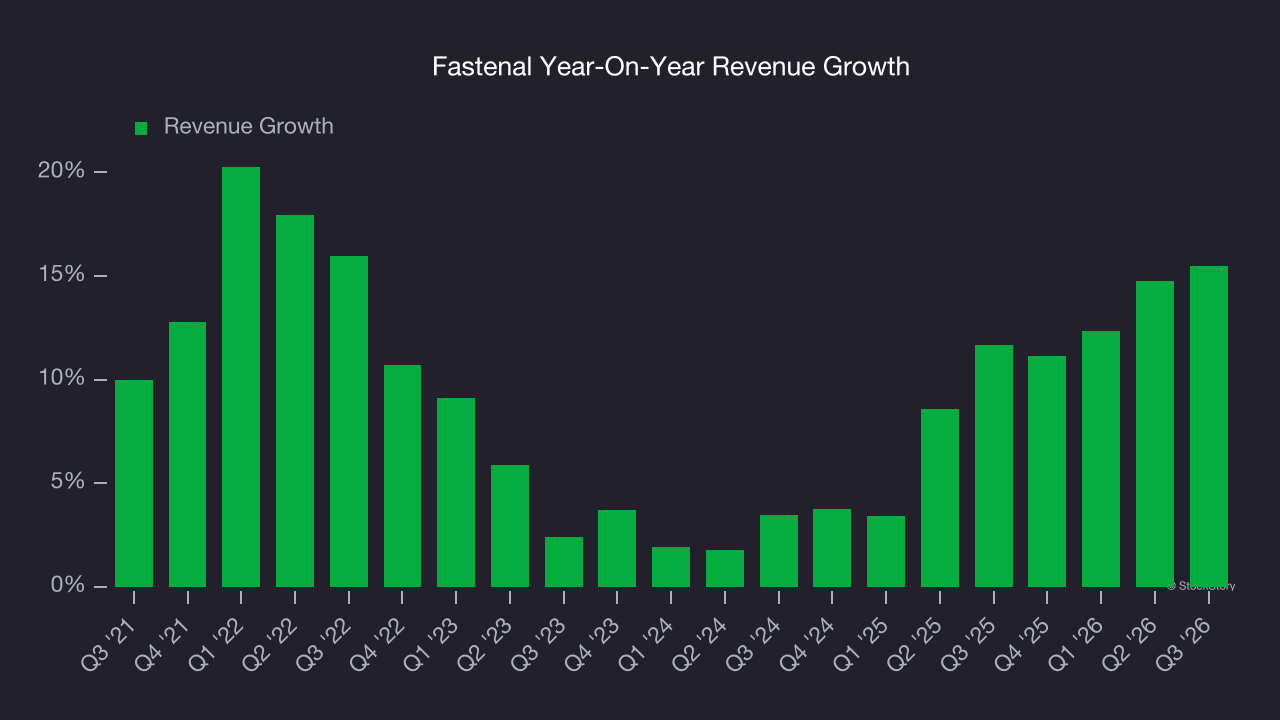Select the Q3 '25 bar
The image size is (1280, 720).
point(994,466)
